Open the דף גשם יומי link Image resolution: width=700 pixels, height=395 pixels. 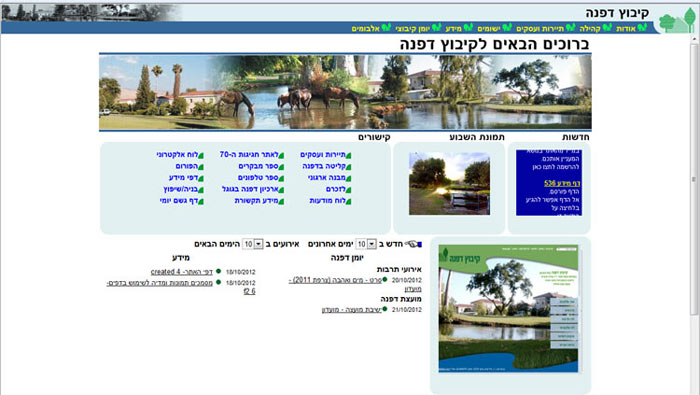click(179, 201)
